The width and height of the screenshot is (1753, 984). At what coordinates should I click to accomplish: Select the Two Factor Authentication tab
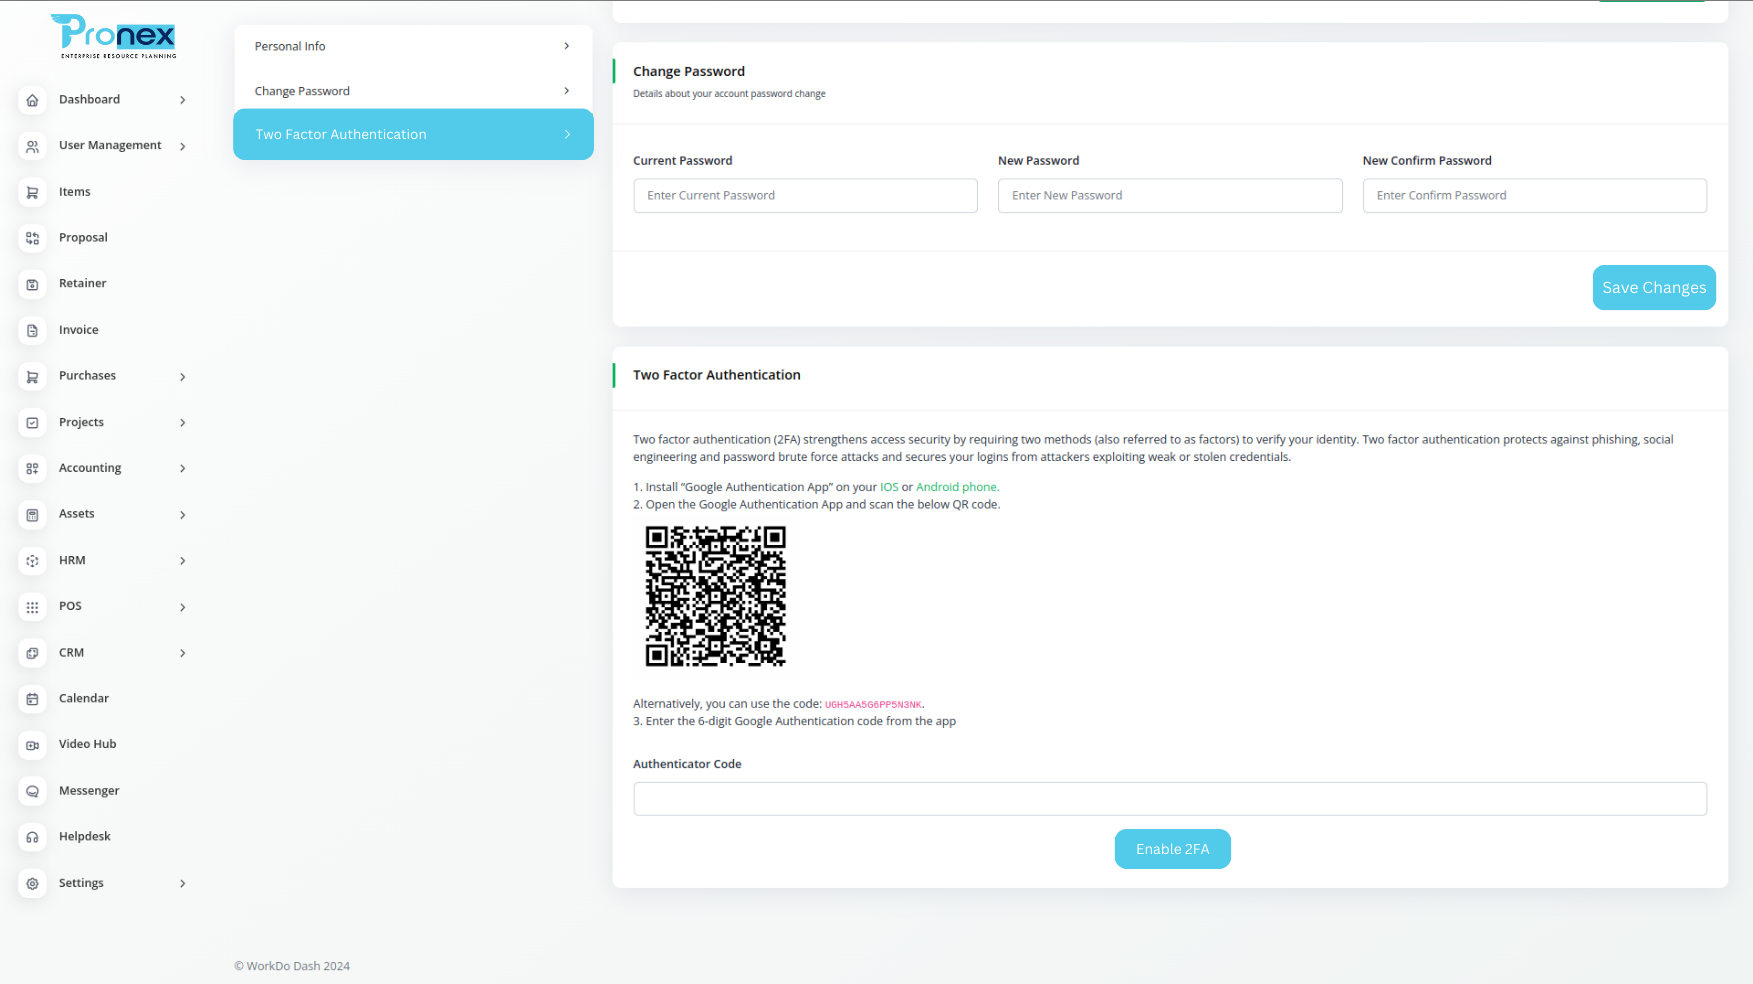[x=413, y=134]
